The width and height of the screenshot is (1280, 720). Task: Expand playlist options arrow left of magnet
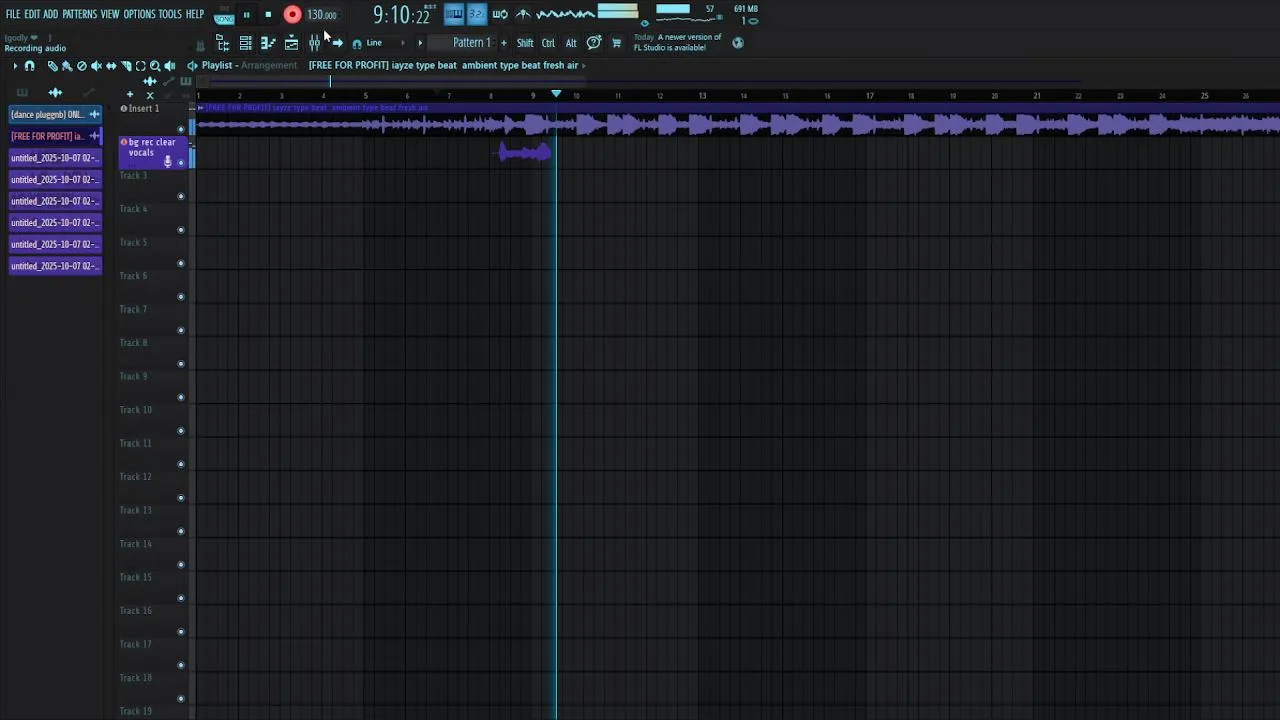tap(15, 65)
